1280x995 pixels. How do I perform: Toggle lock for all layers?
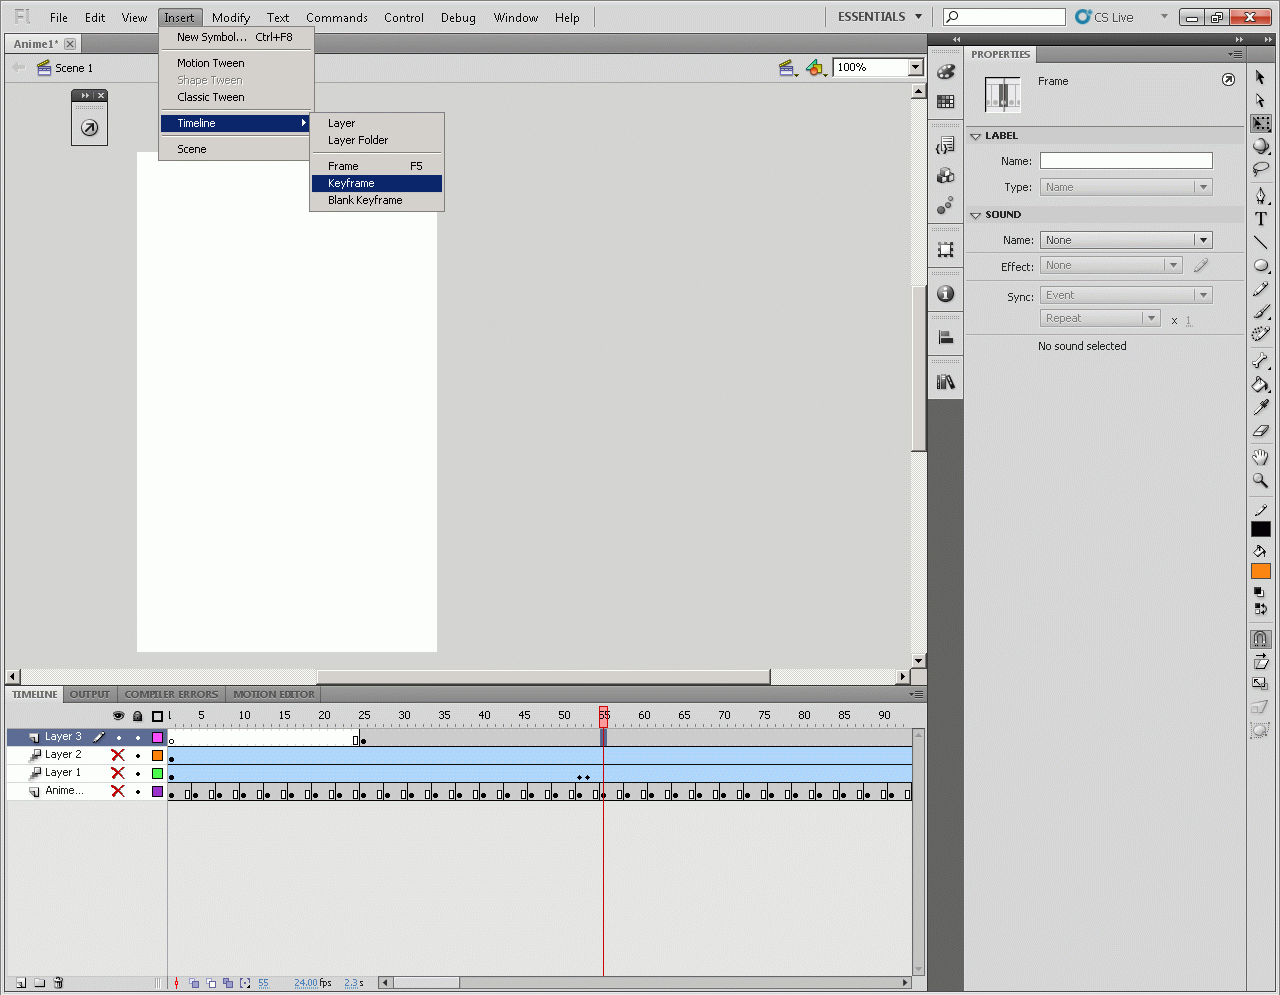[138, 716]
